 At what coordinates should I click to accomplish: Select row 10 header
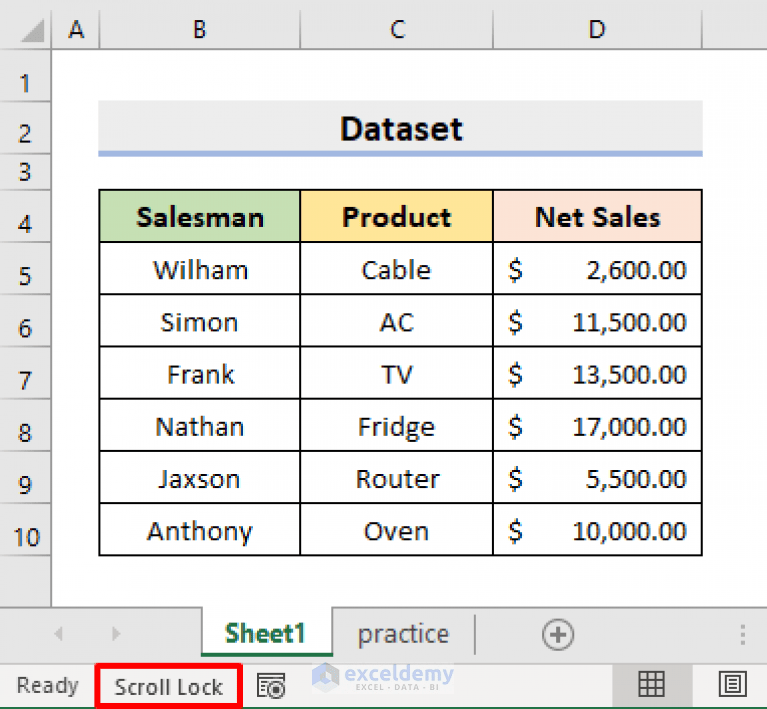pyautogui.click(x=25, y=530)
